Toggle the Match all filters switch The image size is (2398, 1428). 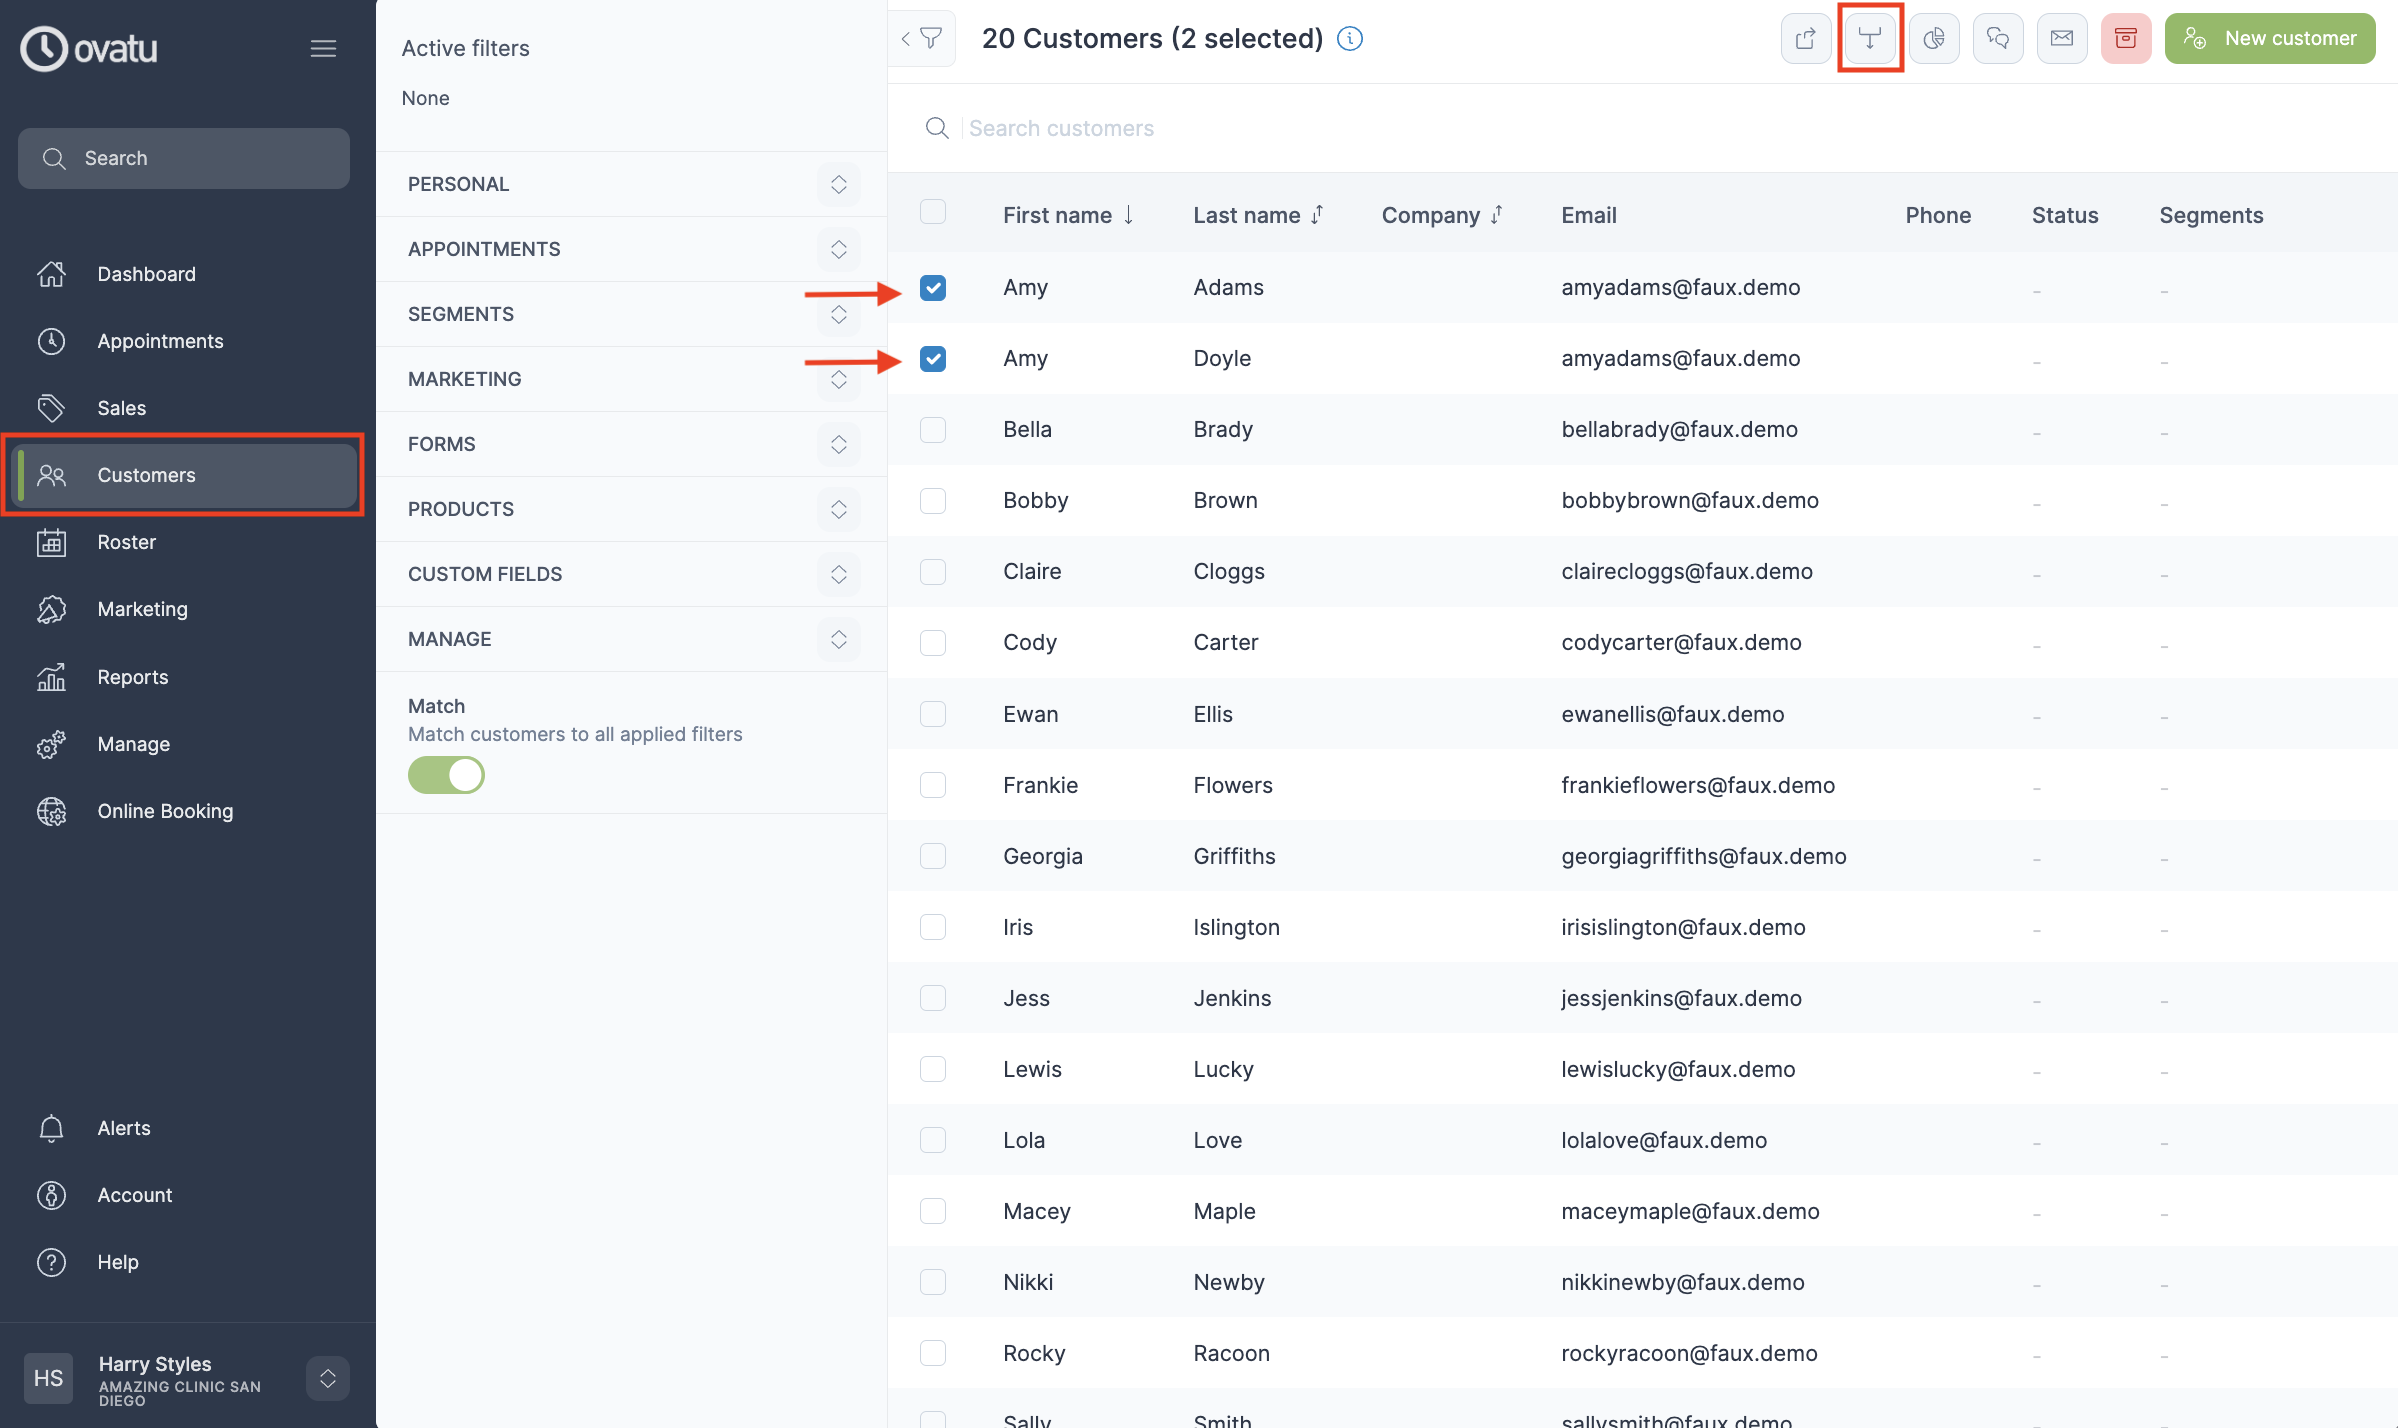click(446, 775)
